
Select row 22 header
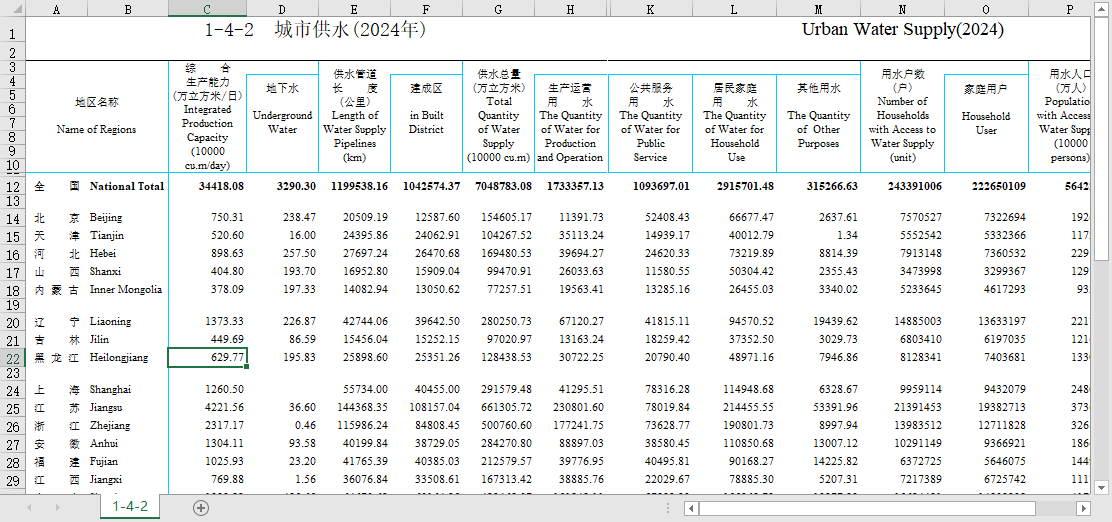tap(12, 358)
